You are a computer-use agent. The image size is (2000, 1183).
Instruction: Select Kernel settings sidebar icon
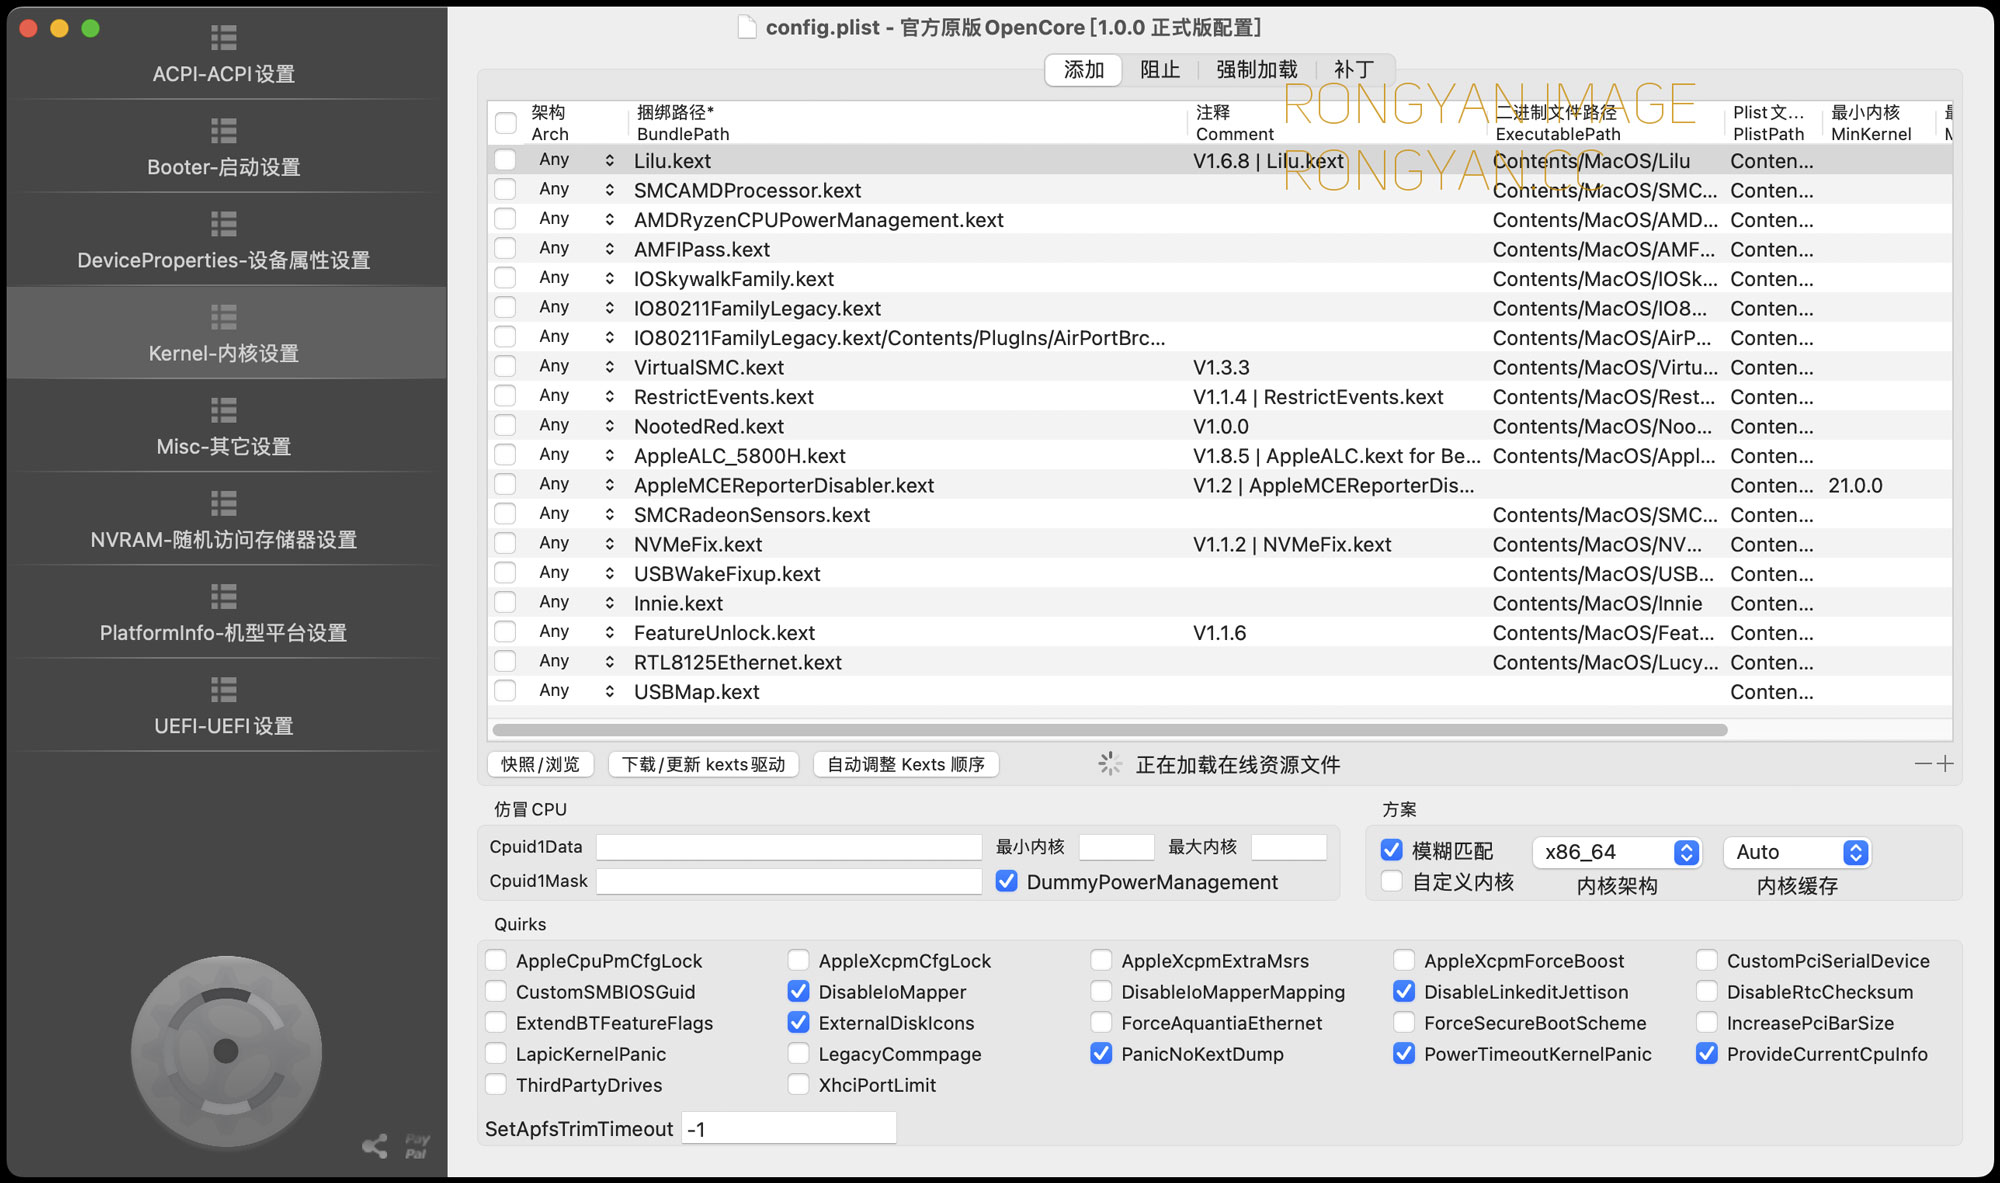[x=224, y=317]
